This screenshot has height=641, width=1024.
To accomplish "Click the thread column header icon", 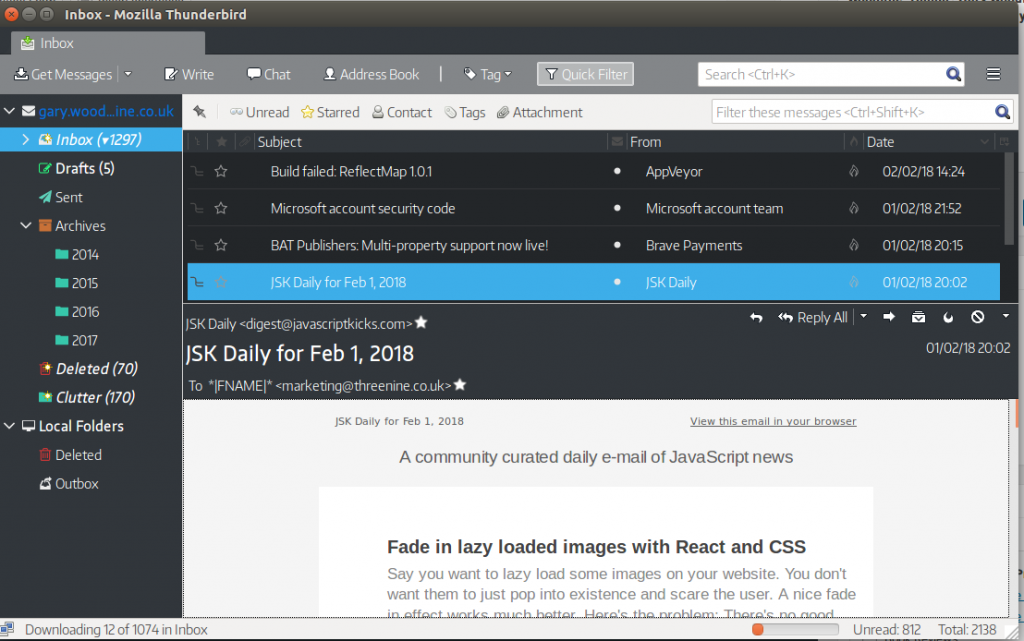I will coord(197,142).
